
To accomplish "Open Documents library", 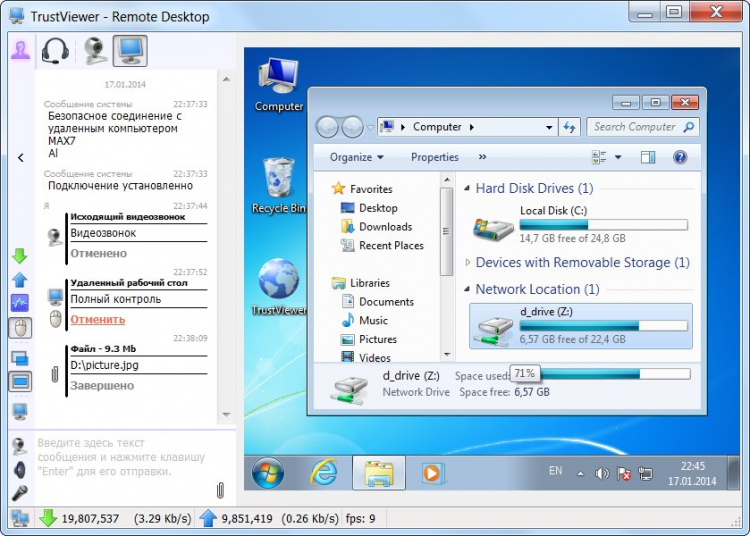I will pyautogui.click(x=378, y=302).
